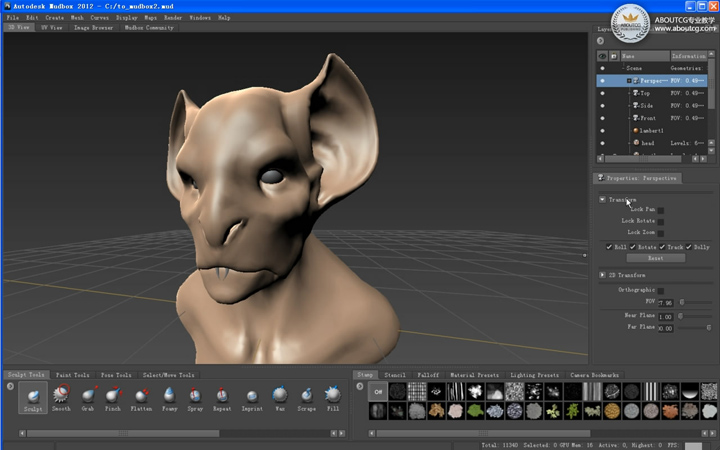Switch to the Image Browser tab
This screenshot has width=720, height=450.
pos(93,28)
